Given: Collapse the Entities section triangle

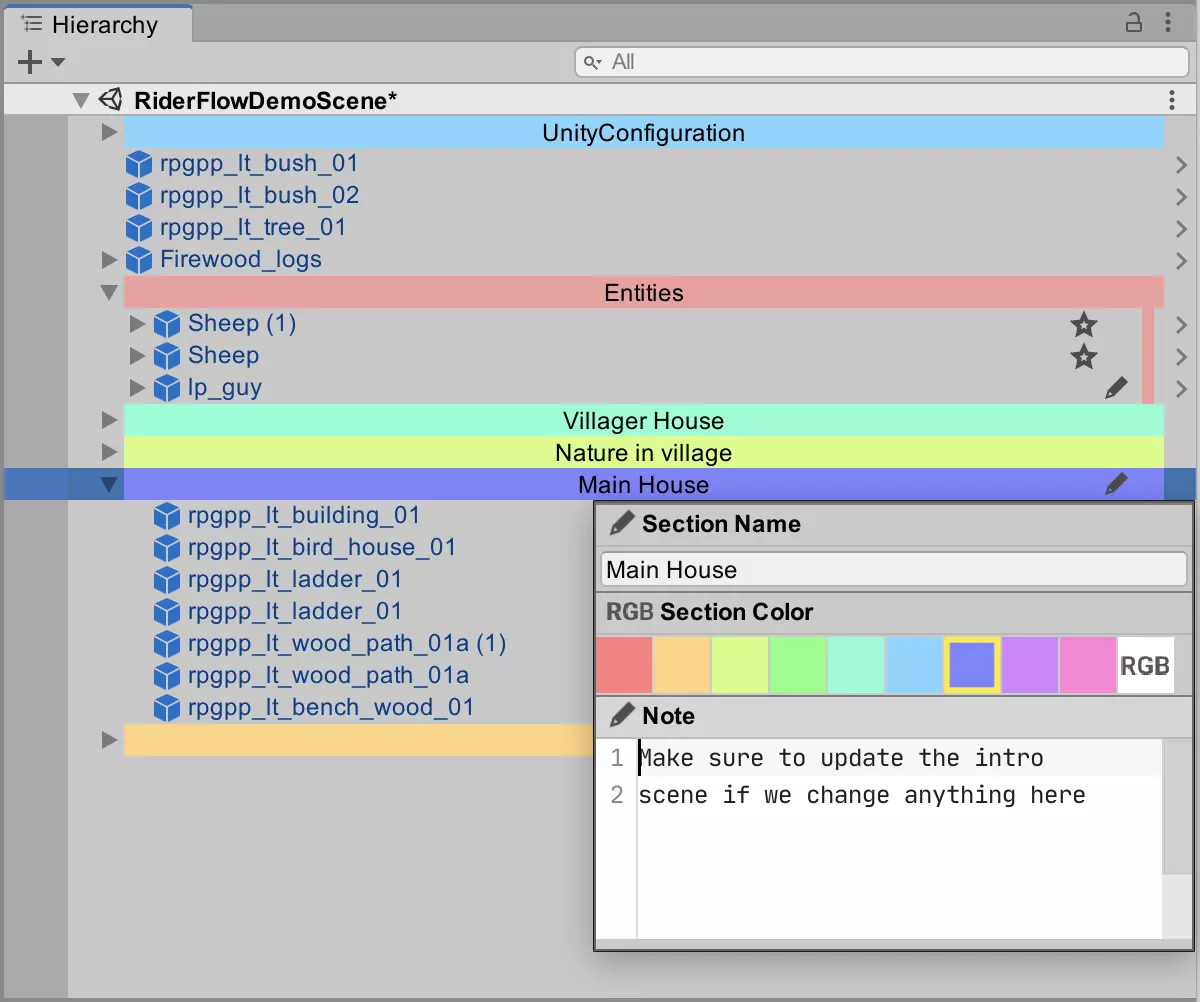Looking at the screenshot, I should tap(109, 292).
